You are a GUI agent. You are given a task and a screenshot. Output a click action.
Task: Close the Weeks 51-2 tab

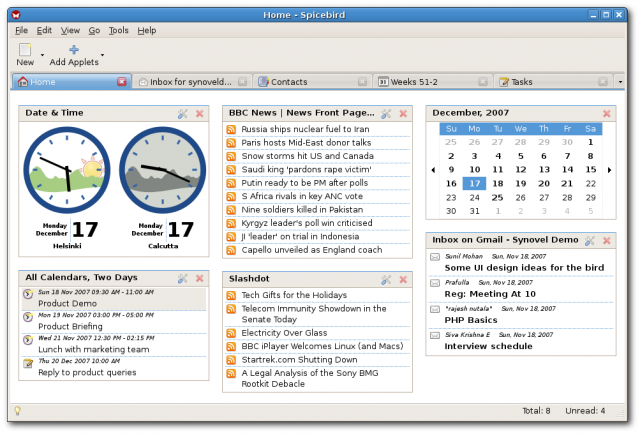click(x=482, y=82)
